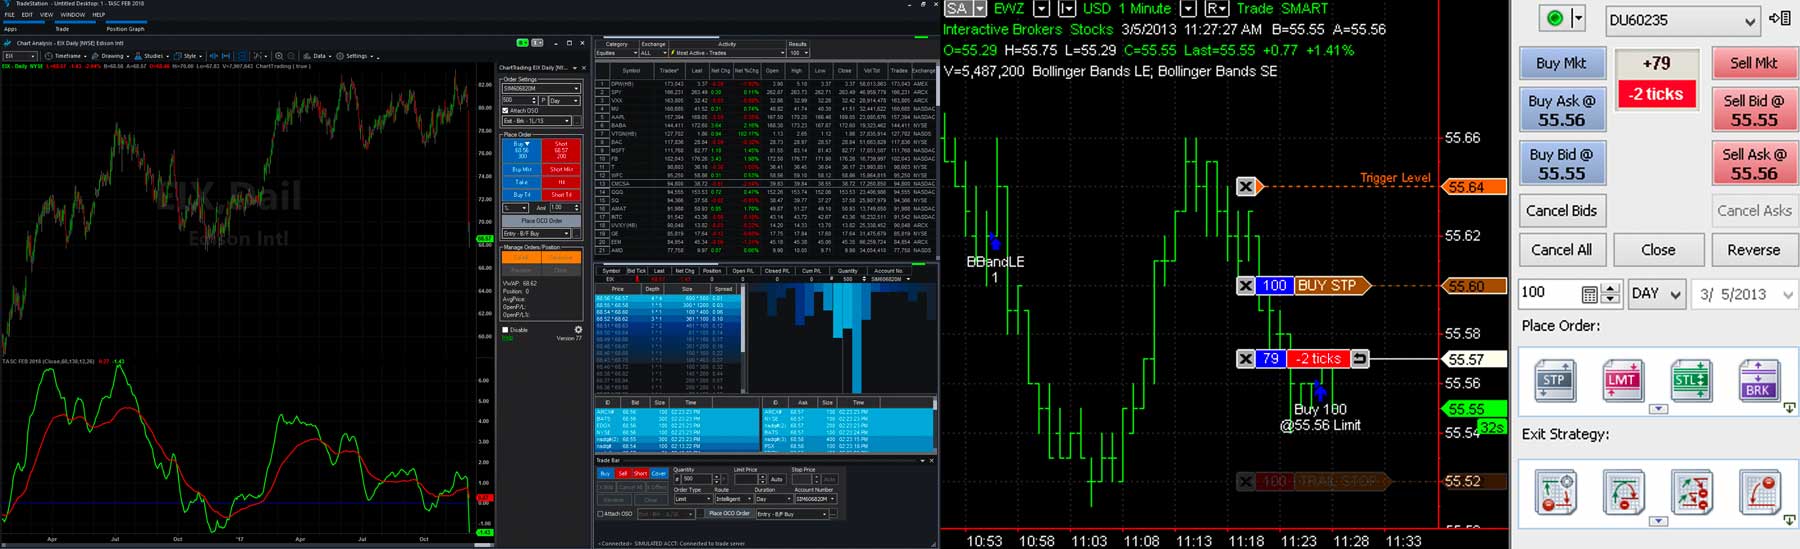Open EDIT menu in TradeStation
Screen dimensions: 1800x549
pyautogui.click(x=27, y=15)
